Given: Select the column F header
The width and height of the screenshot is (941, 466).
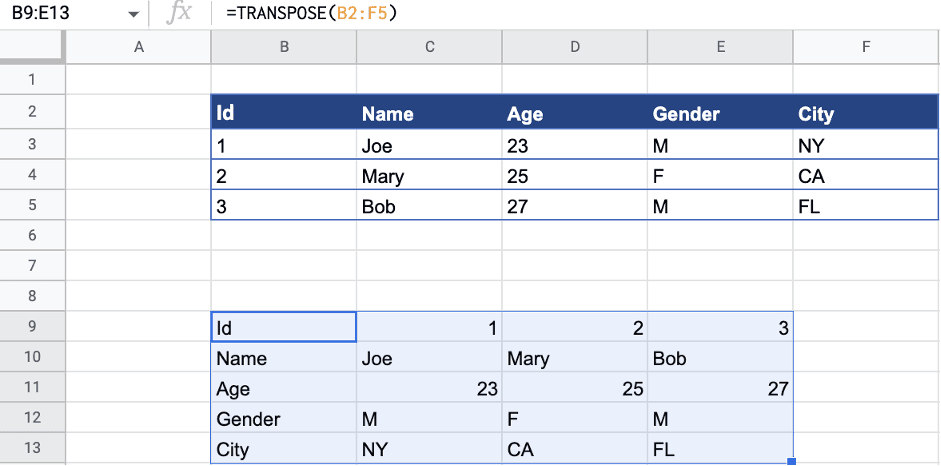Looking at the screenshot, I should (866, 47).
